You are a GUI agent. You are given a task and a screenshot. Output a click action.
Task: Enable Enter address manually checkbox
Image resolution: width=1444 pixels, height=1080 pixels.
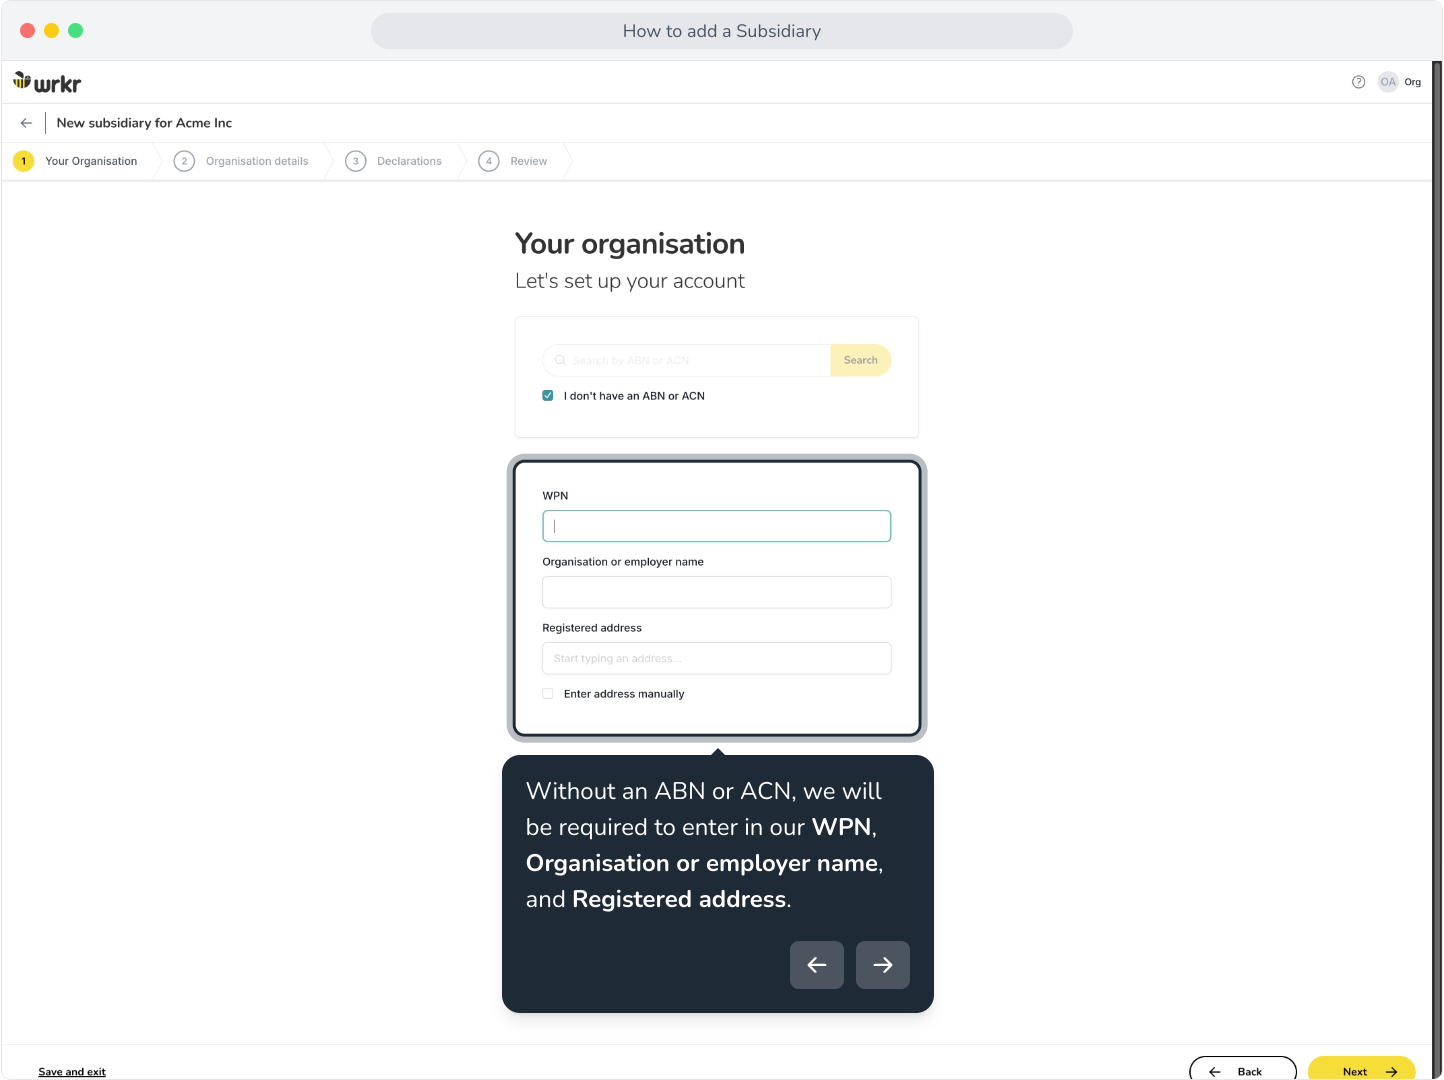coord(548,694)
